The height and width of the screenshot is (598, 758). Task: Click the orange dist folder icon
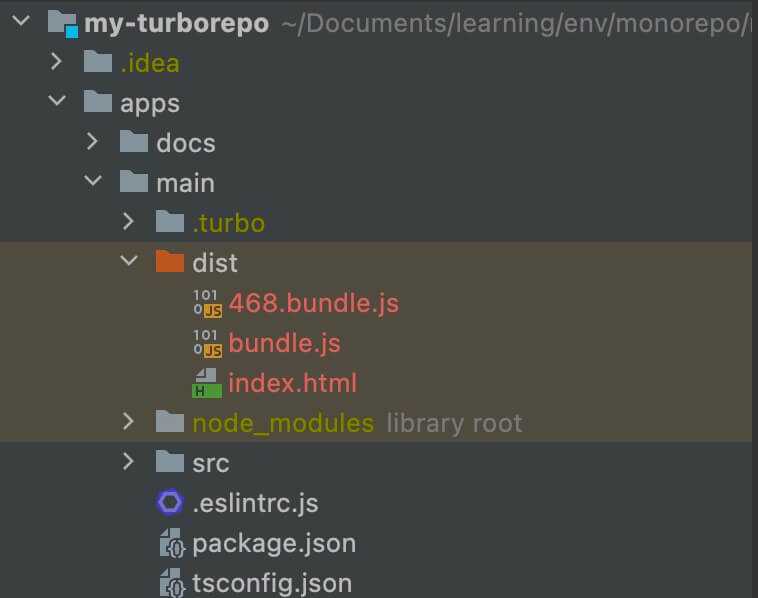170,262
